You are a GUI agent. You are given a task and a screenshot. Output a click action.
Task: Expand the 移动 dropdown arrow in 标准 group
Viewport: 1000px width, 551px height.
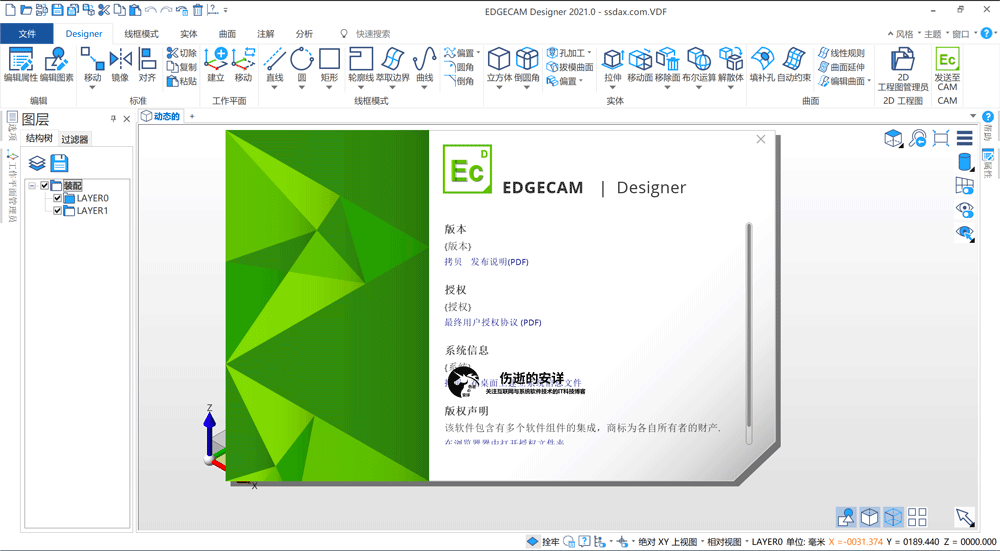point(92,87)
